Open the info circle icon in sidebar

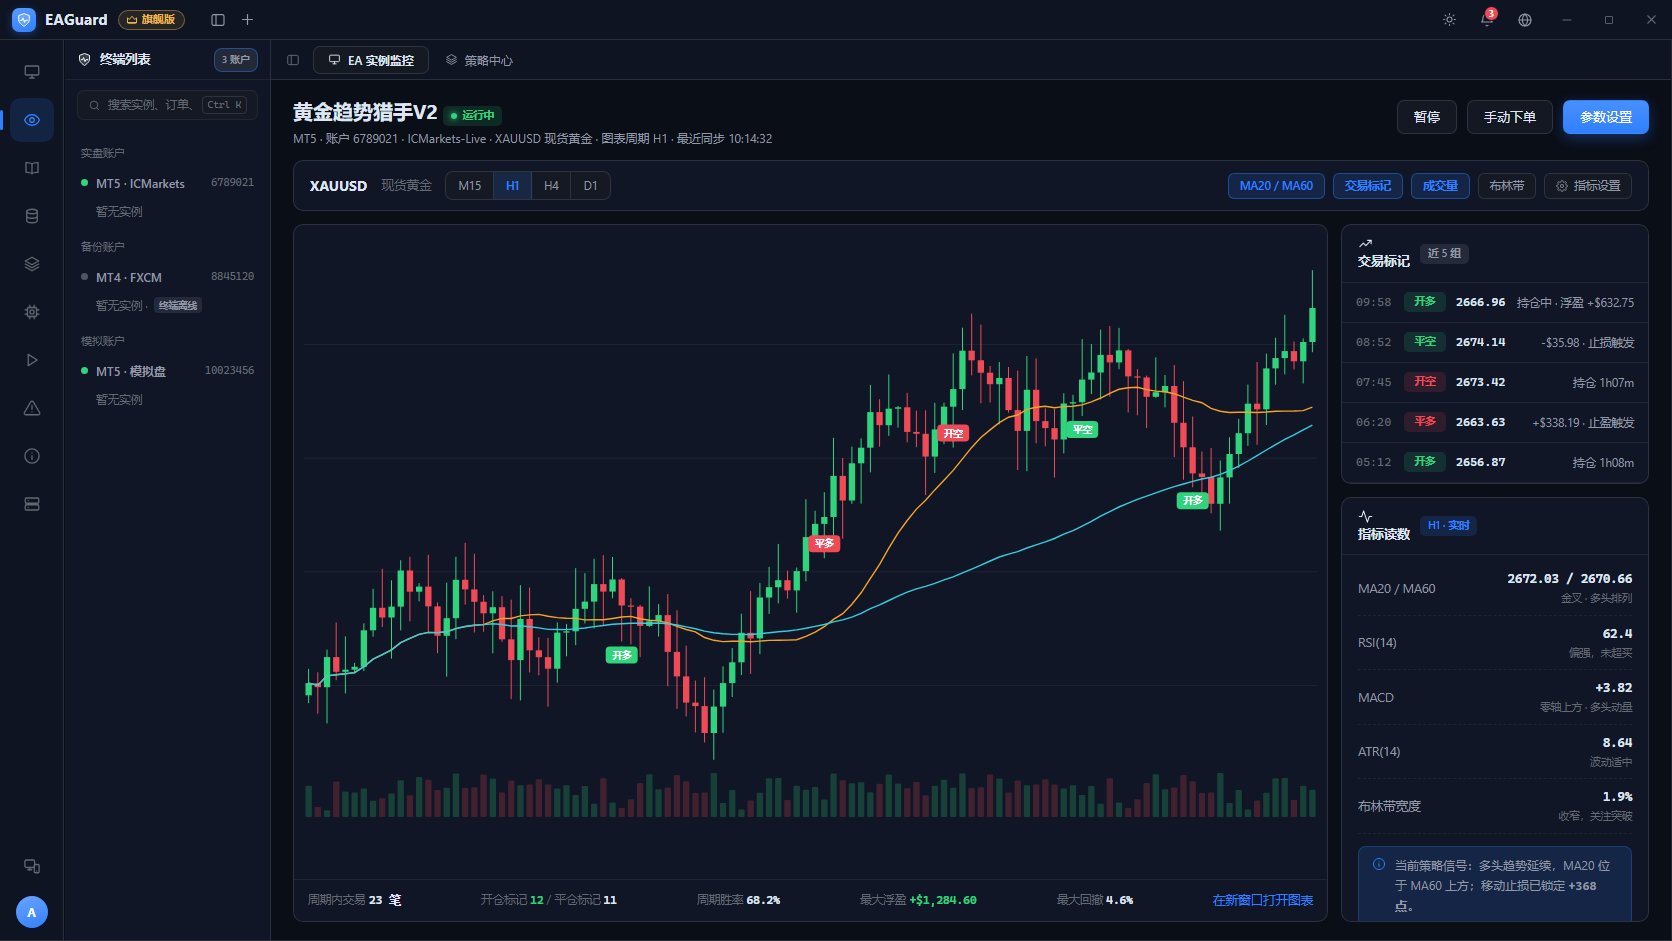[x=32, y=456]
